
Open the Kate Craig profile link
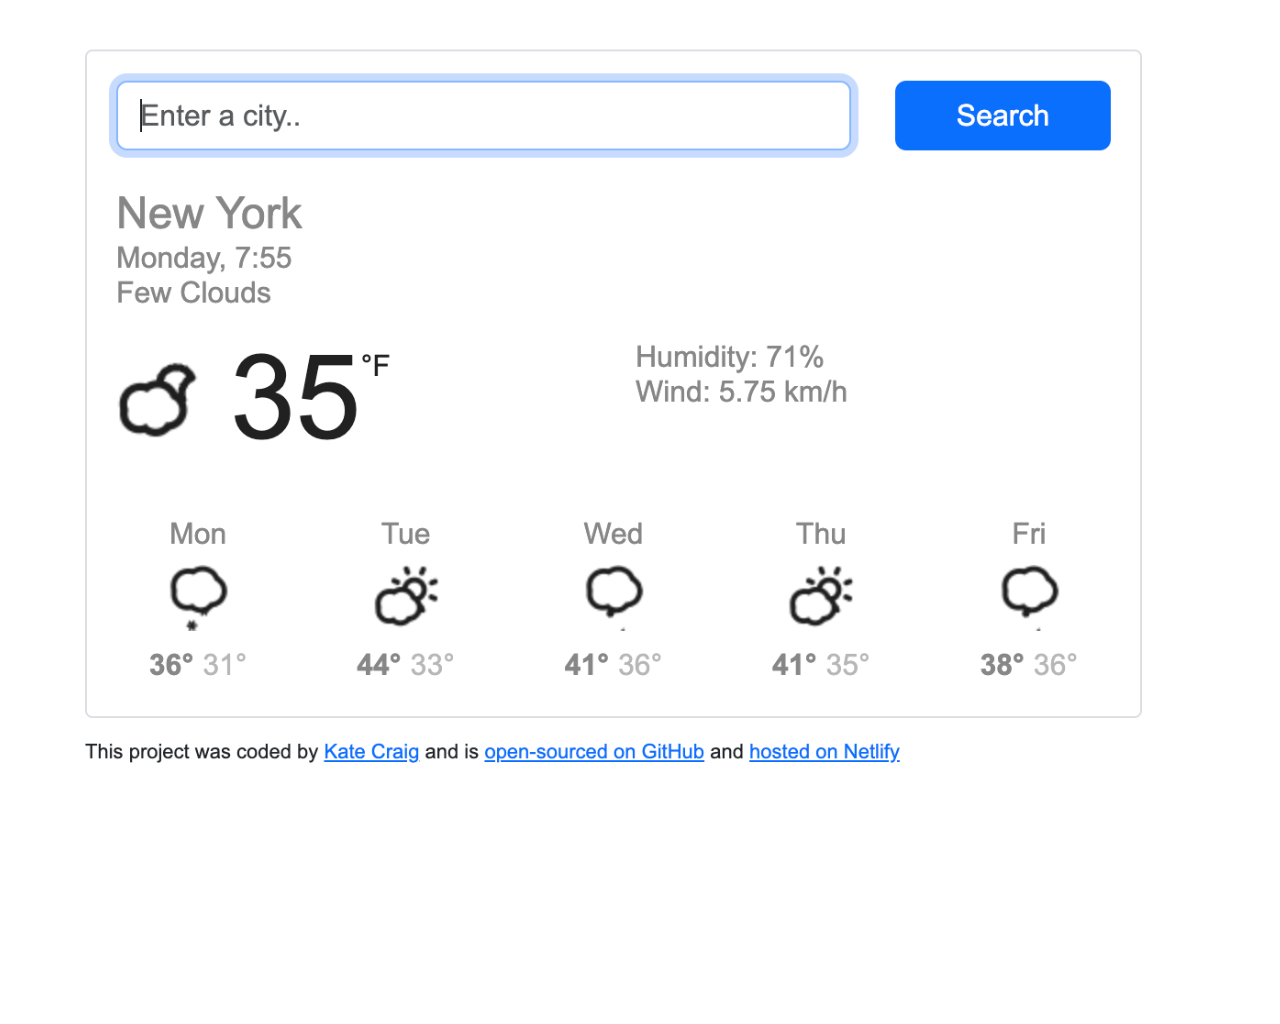click(x=371, y=751)
